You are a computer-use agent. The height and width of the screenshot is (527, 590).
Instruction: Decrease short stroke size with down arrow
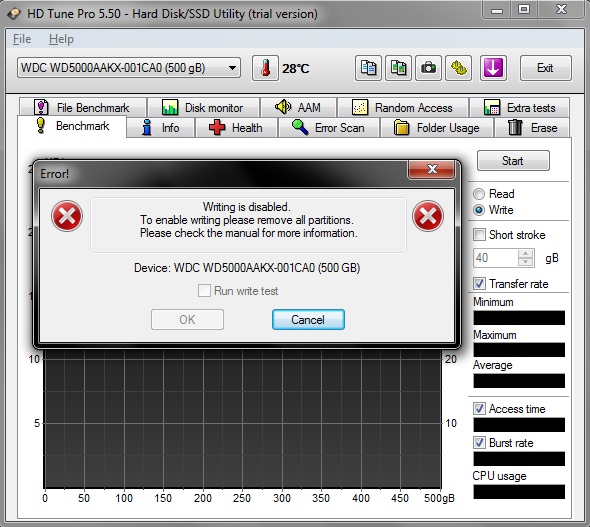click(x=526, y=262)
